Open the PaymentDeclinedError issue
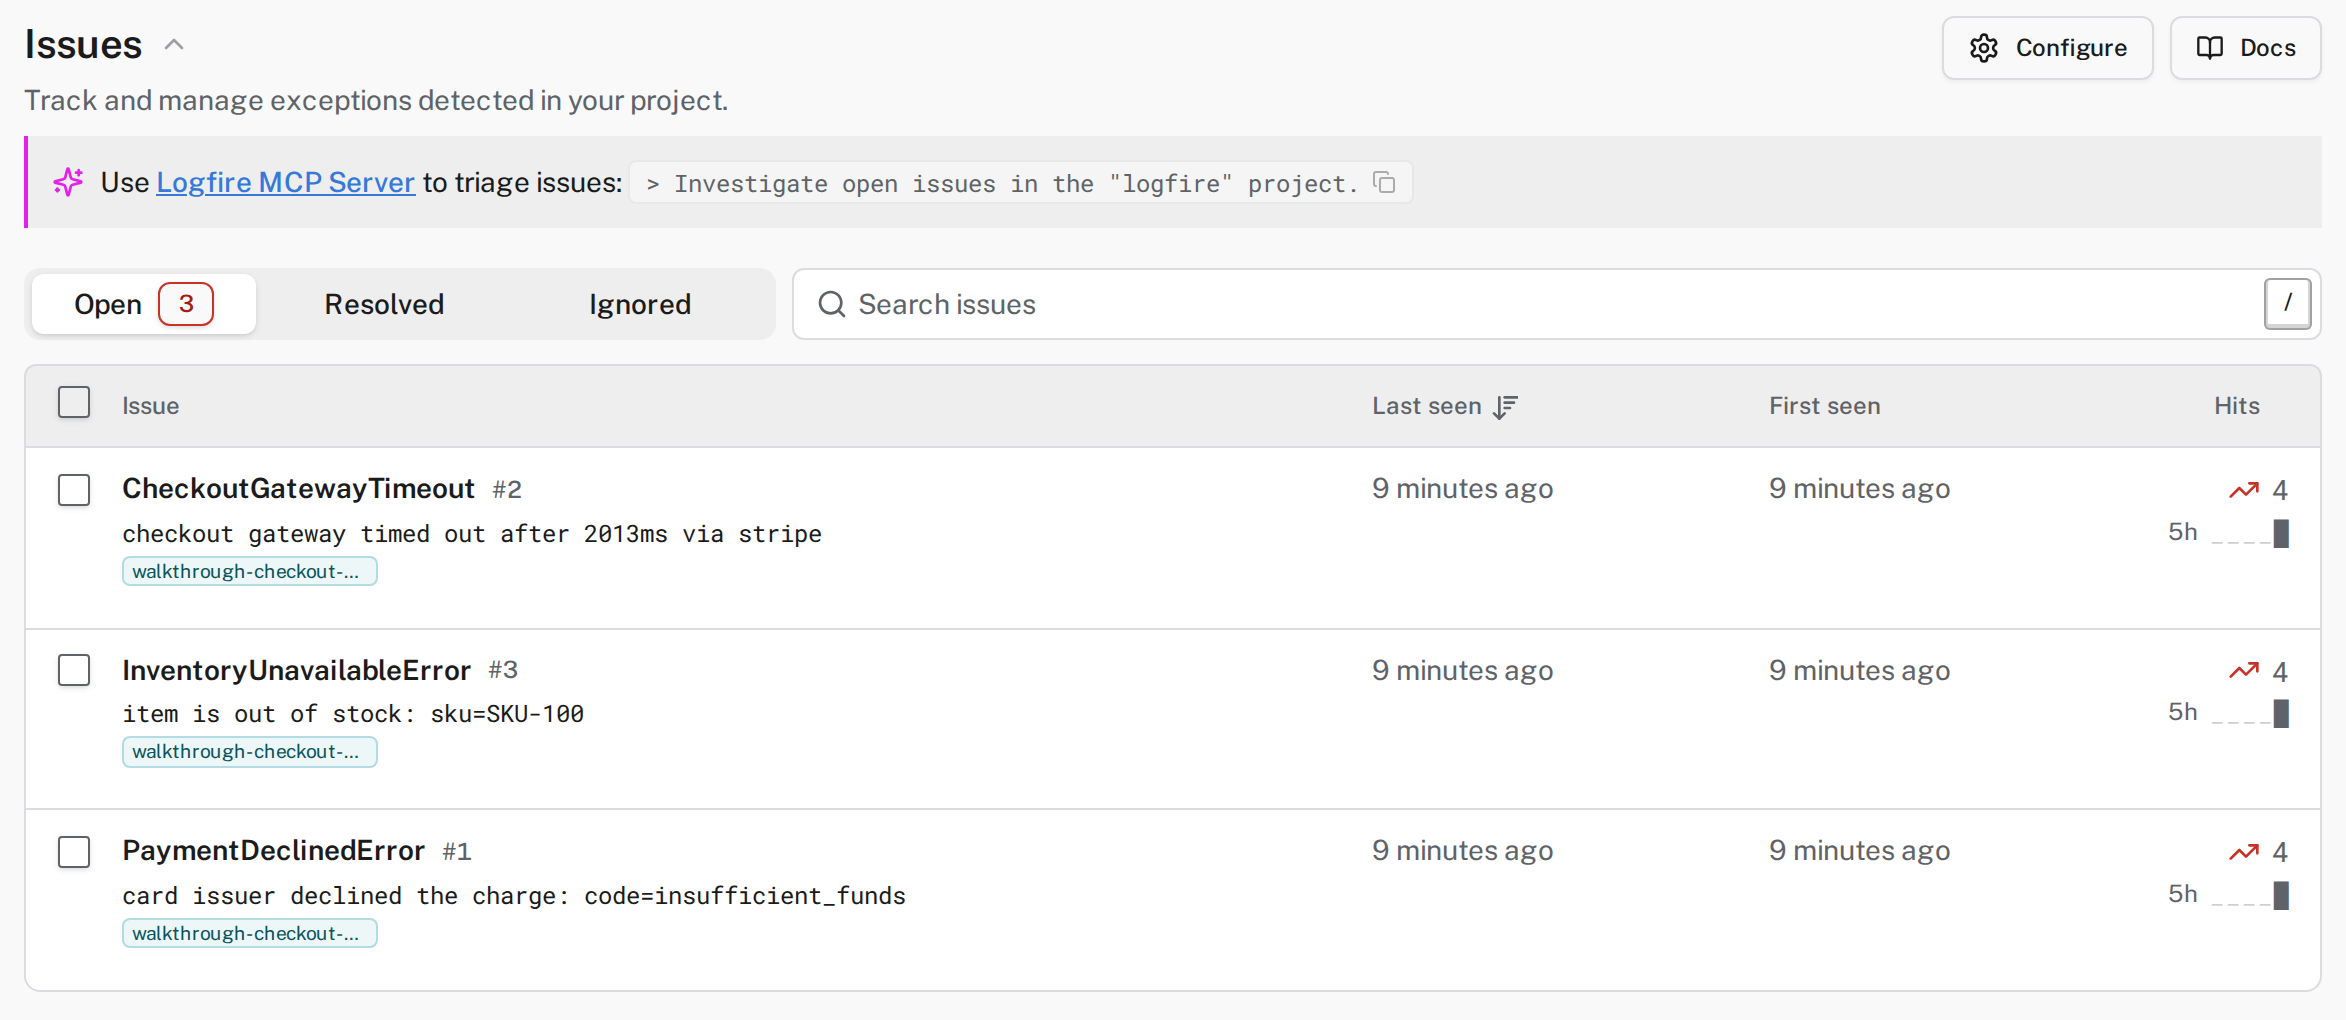The image size is (2346, 1020). [x=273, y=850]
